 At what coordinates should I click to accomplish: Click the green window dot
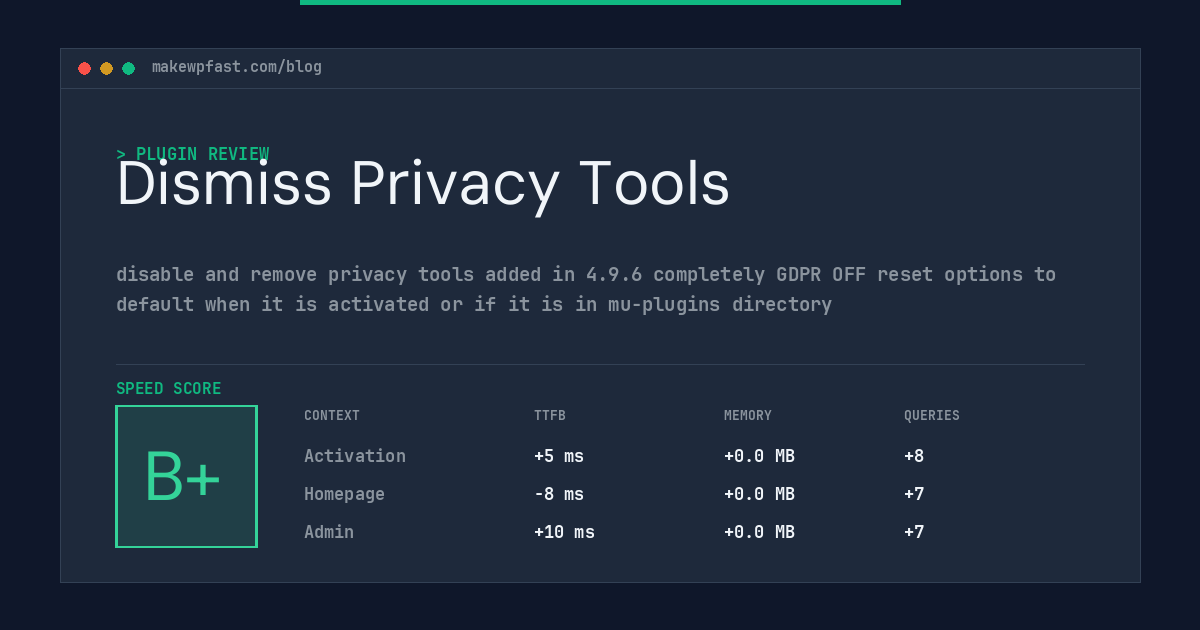click(x=128, y=68)
